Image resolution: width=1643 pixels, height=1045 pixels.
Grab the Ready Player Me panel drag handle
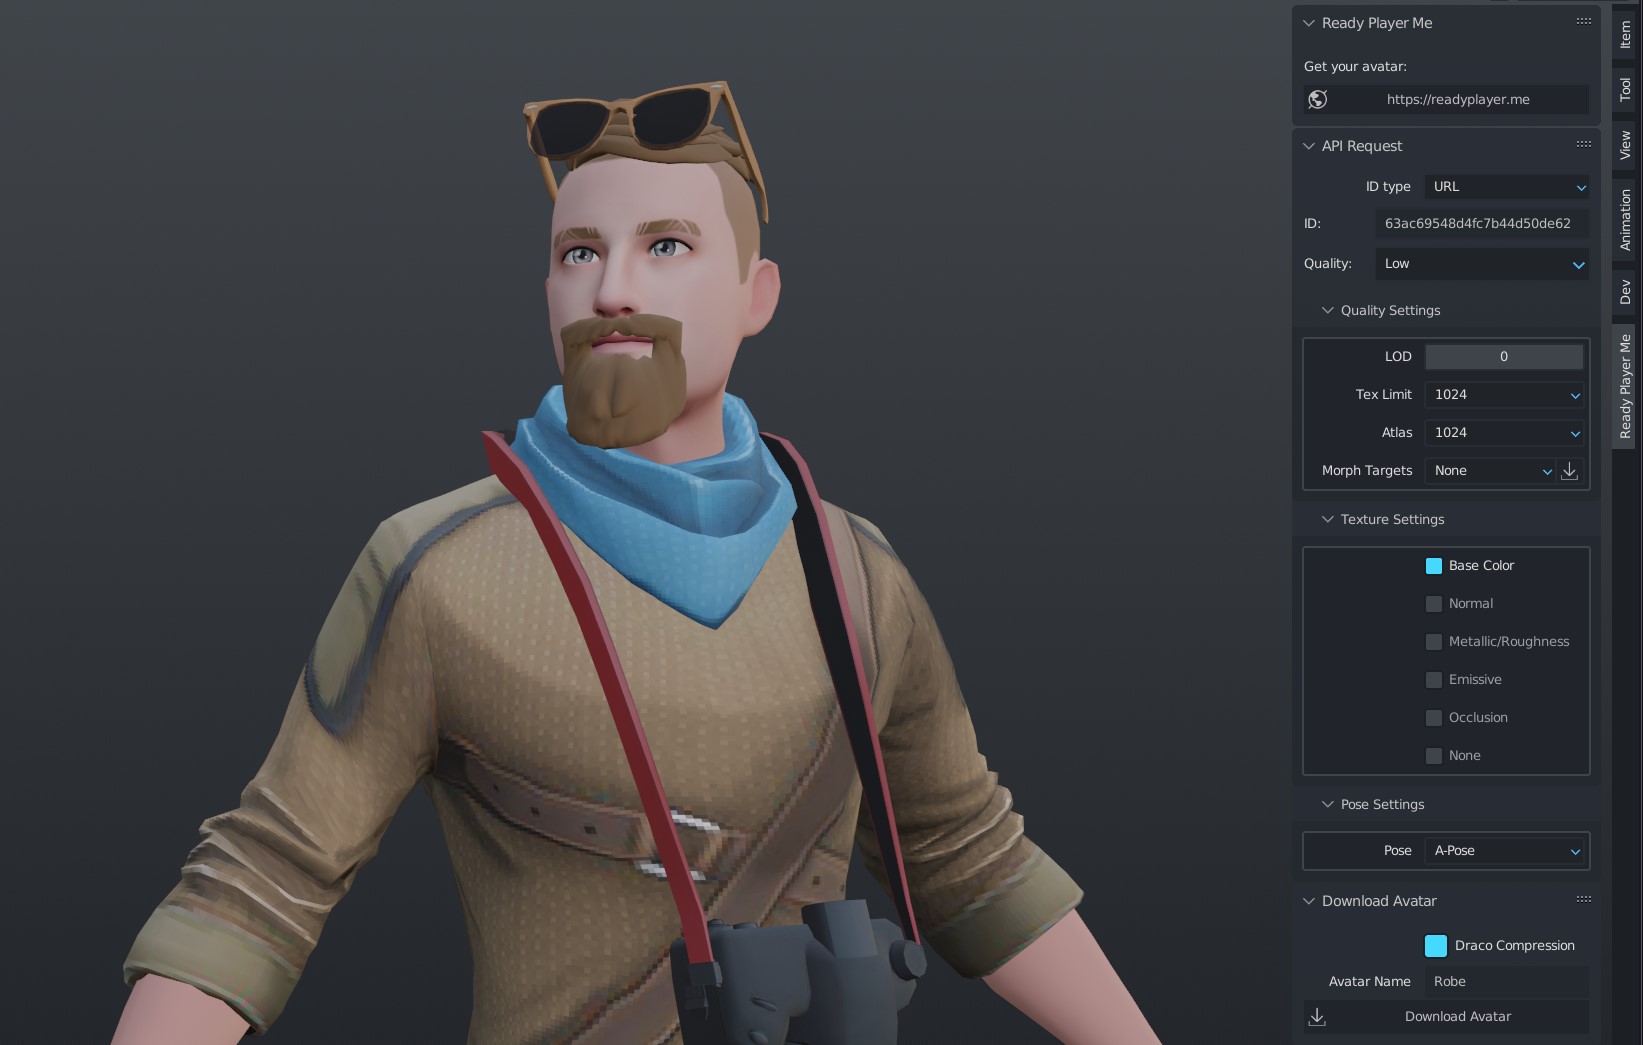tap(1583, 22)
